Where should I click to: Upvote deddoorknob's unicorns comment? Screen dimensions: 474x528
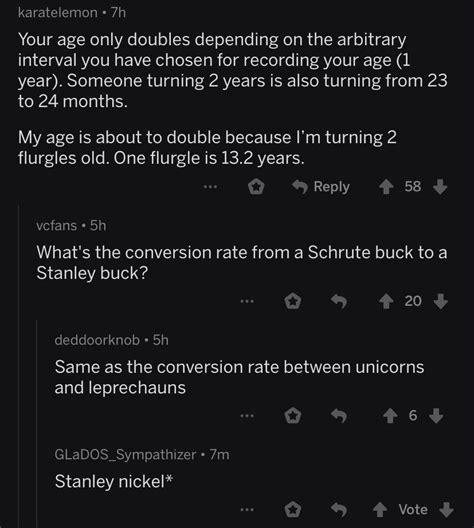tap(390, 416)
